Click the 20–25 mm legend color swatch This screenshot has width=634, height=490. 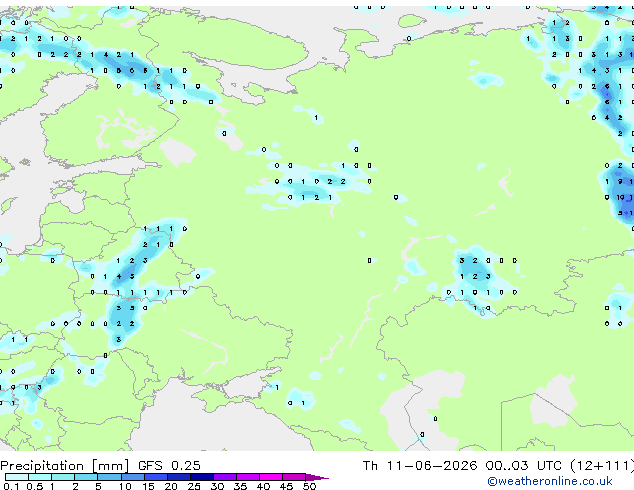[x=178, y=477]
